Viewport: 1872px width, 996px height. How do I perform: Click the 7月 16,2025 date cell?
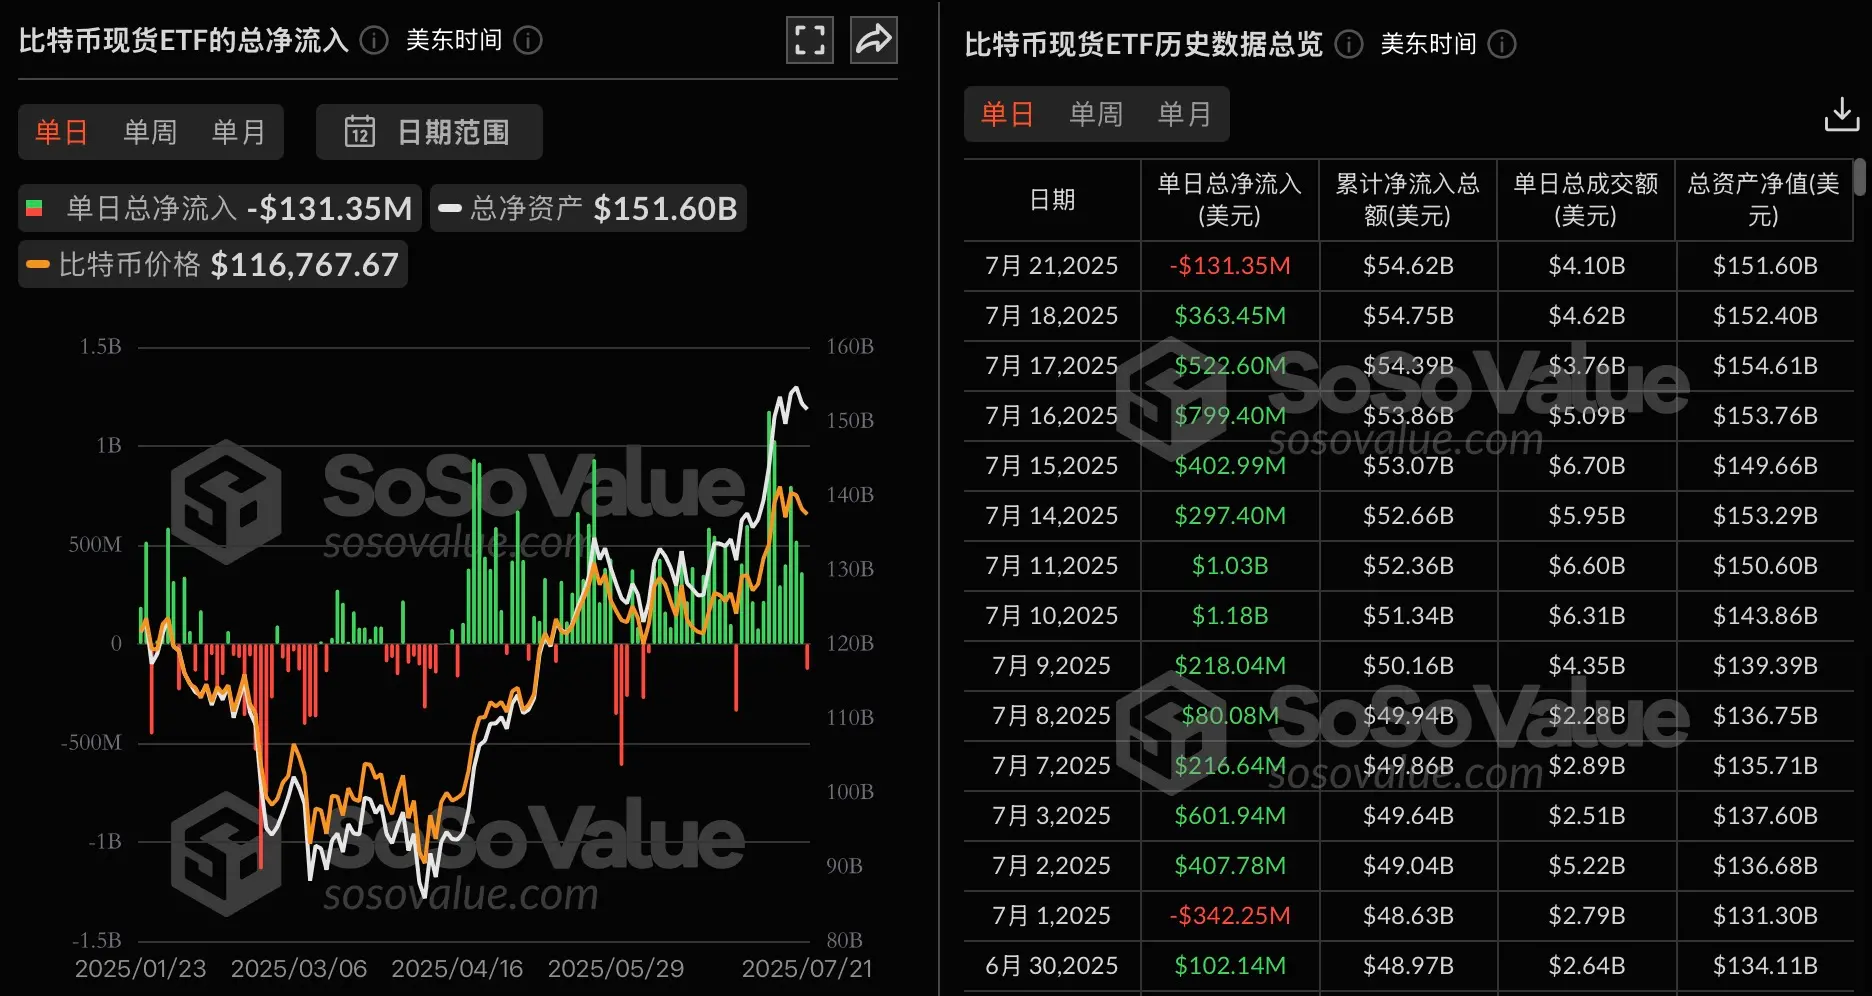tap(1052, 416)
